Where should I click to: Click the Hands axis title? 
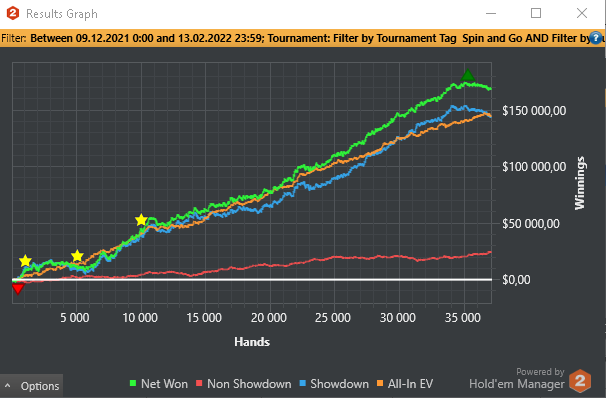[252, 342]
